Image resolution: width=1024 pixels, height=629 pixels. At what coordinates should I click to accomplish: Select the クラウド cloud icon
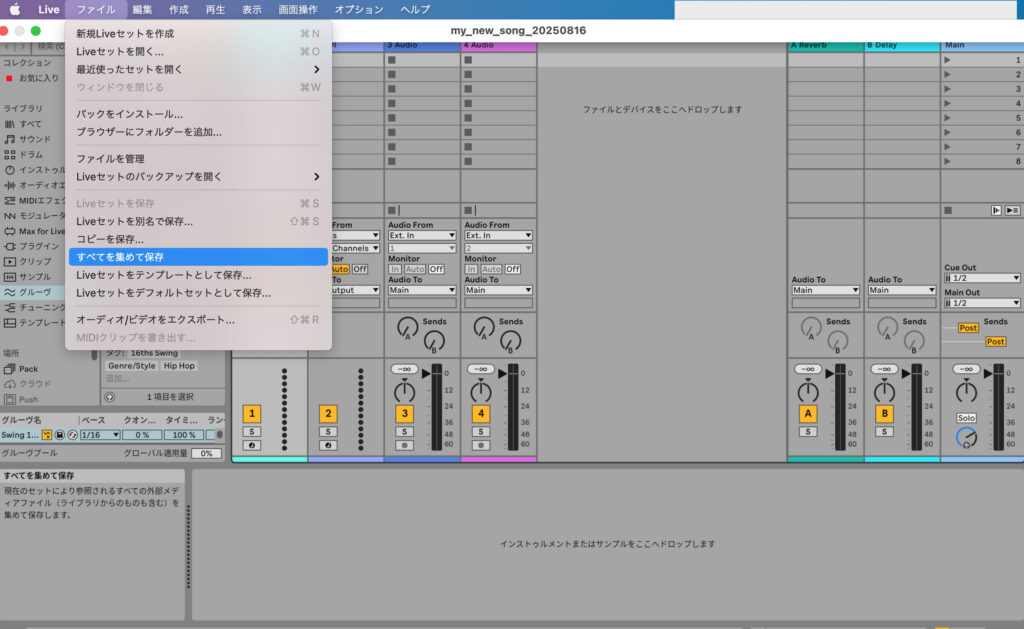pos(9,384)
